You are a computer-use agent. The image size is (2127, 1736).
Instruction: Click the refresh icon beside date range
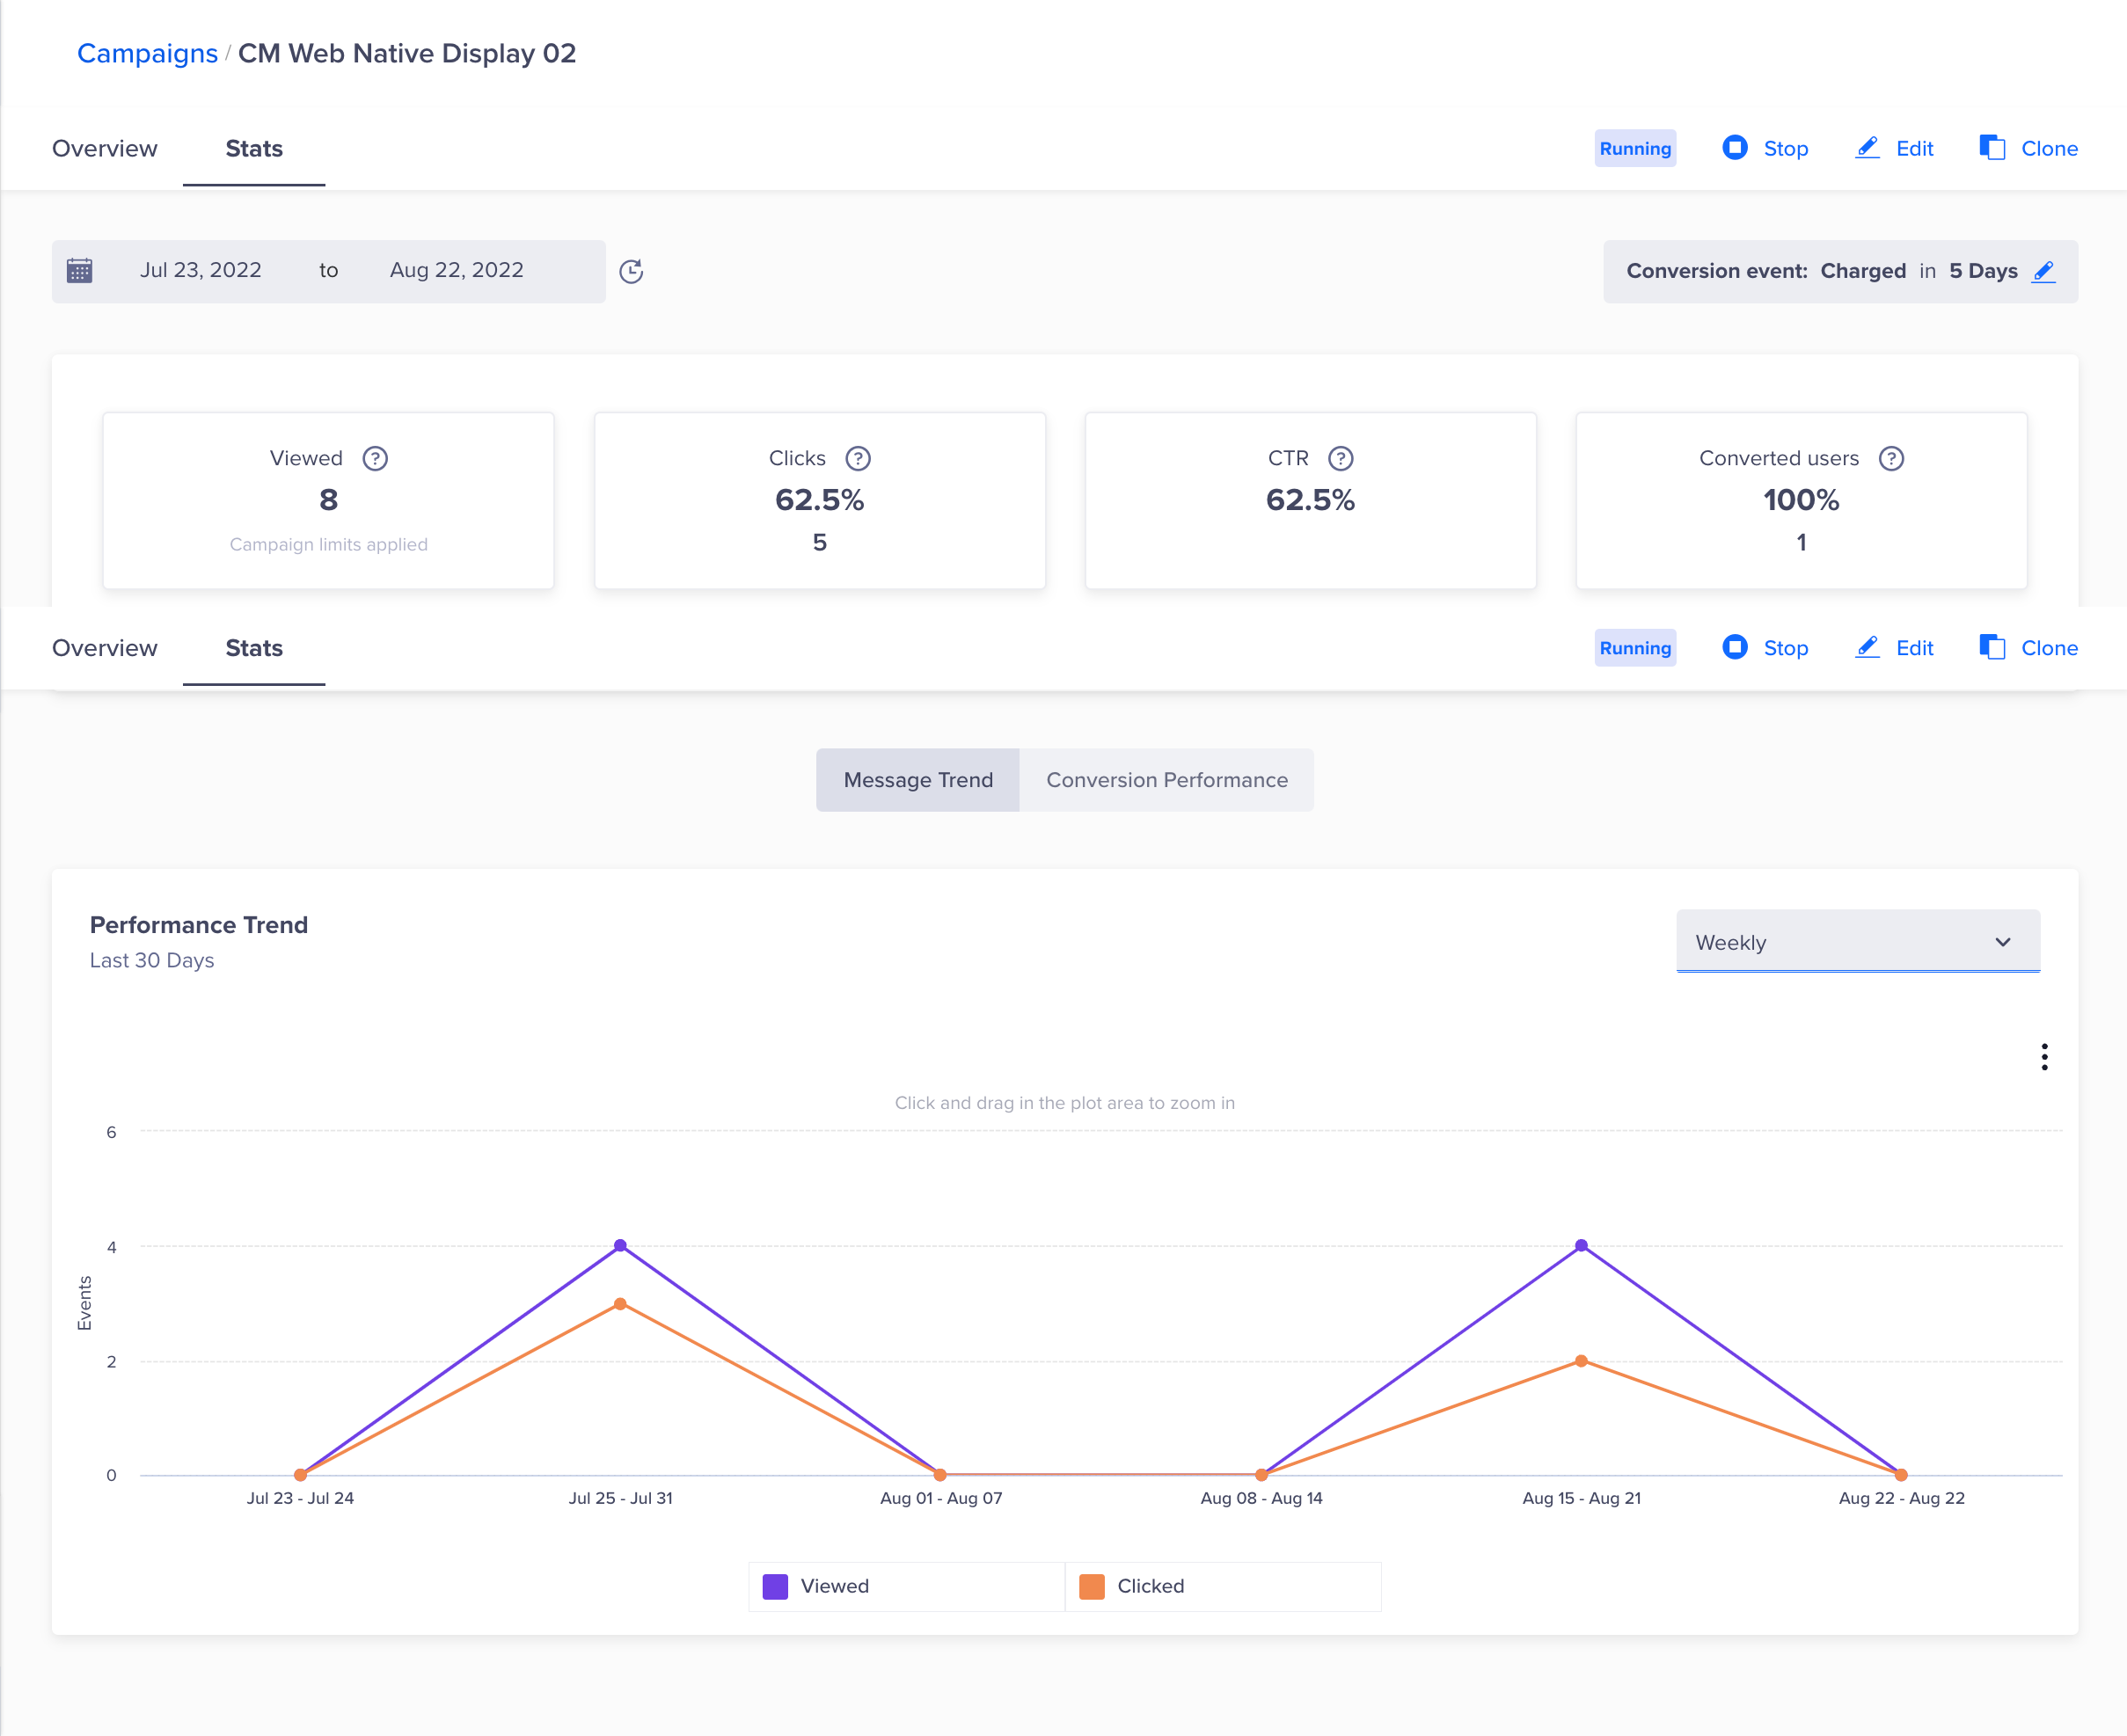point(631,271)
